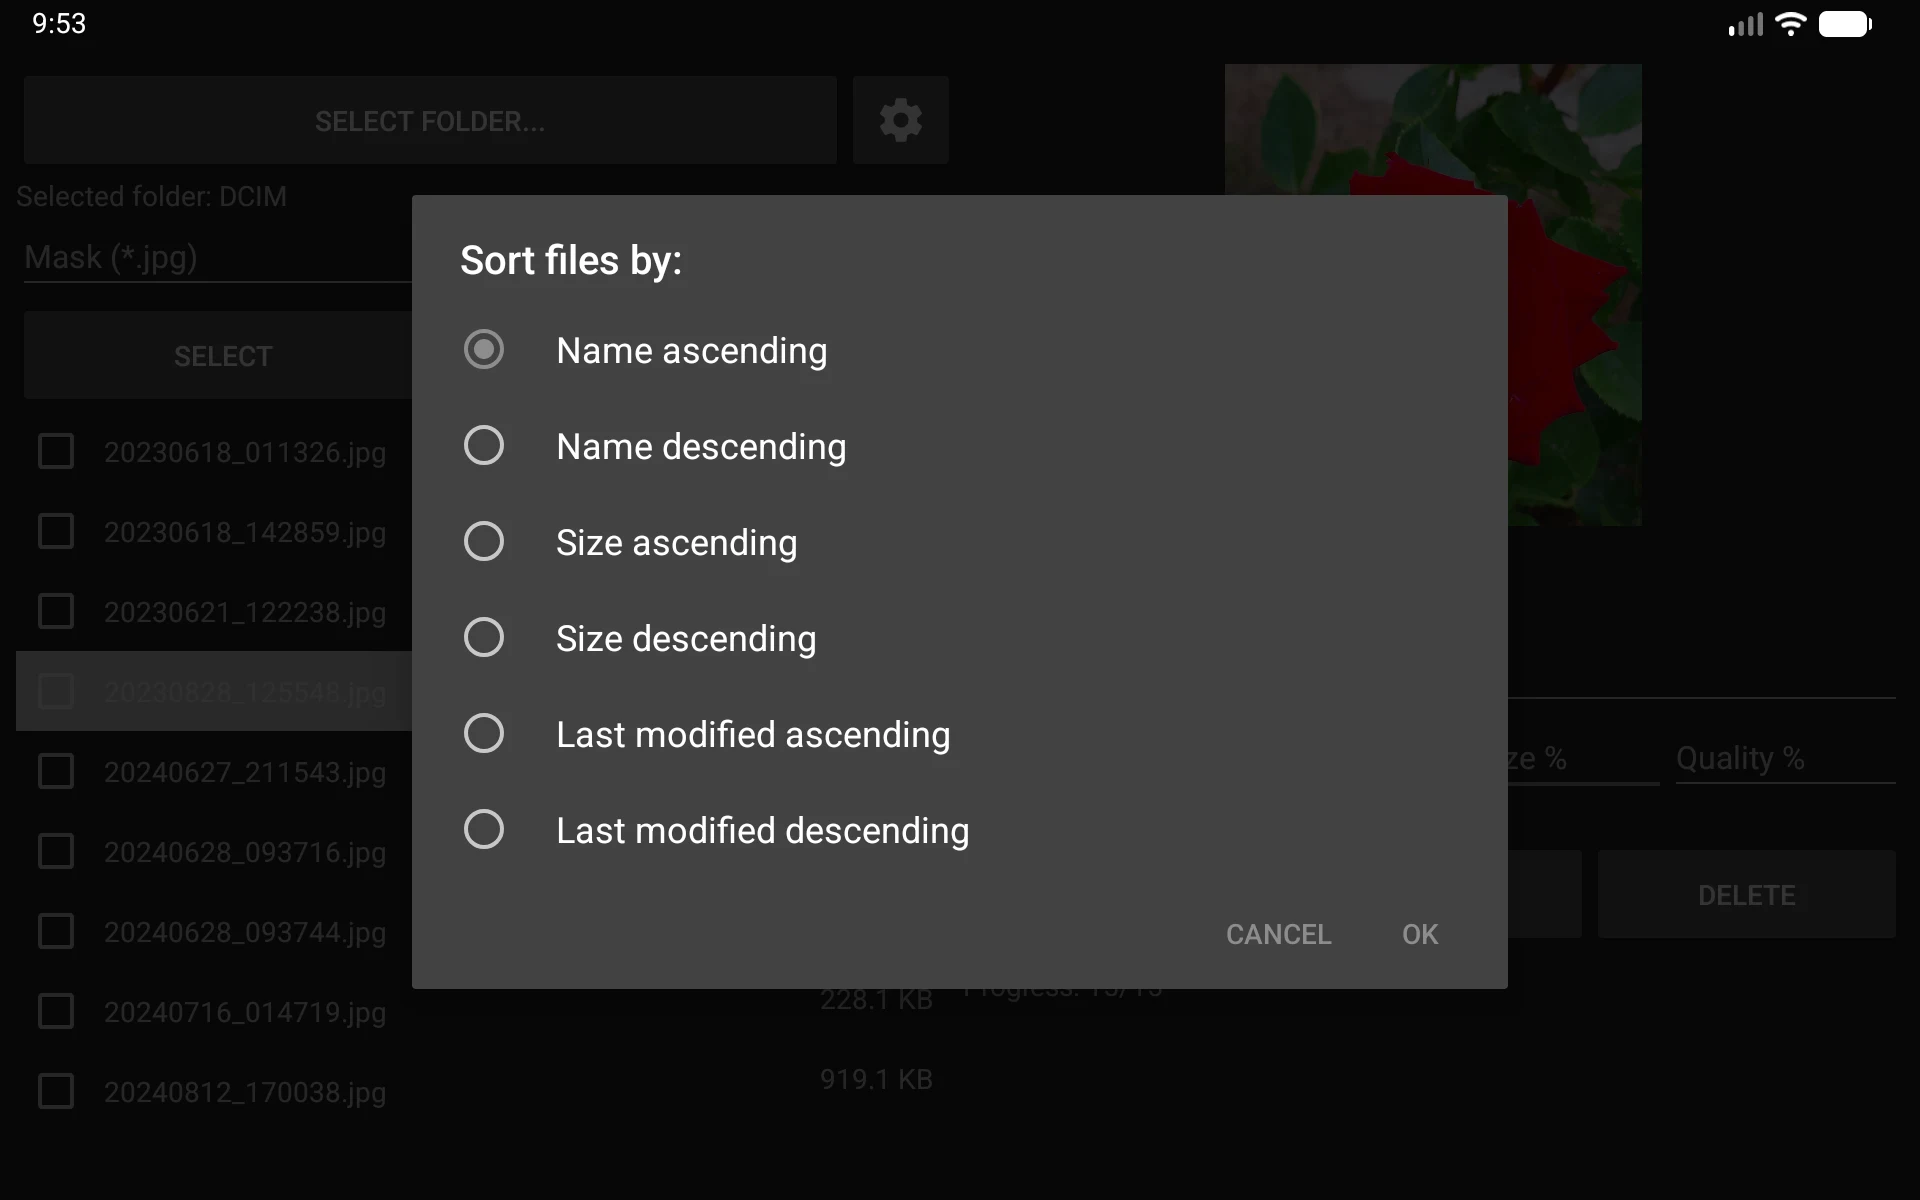1920x1200 pixels.
Task: Check the Wi-Fi status icon
Action: coord(1790,24)
